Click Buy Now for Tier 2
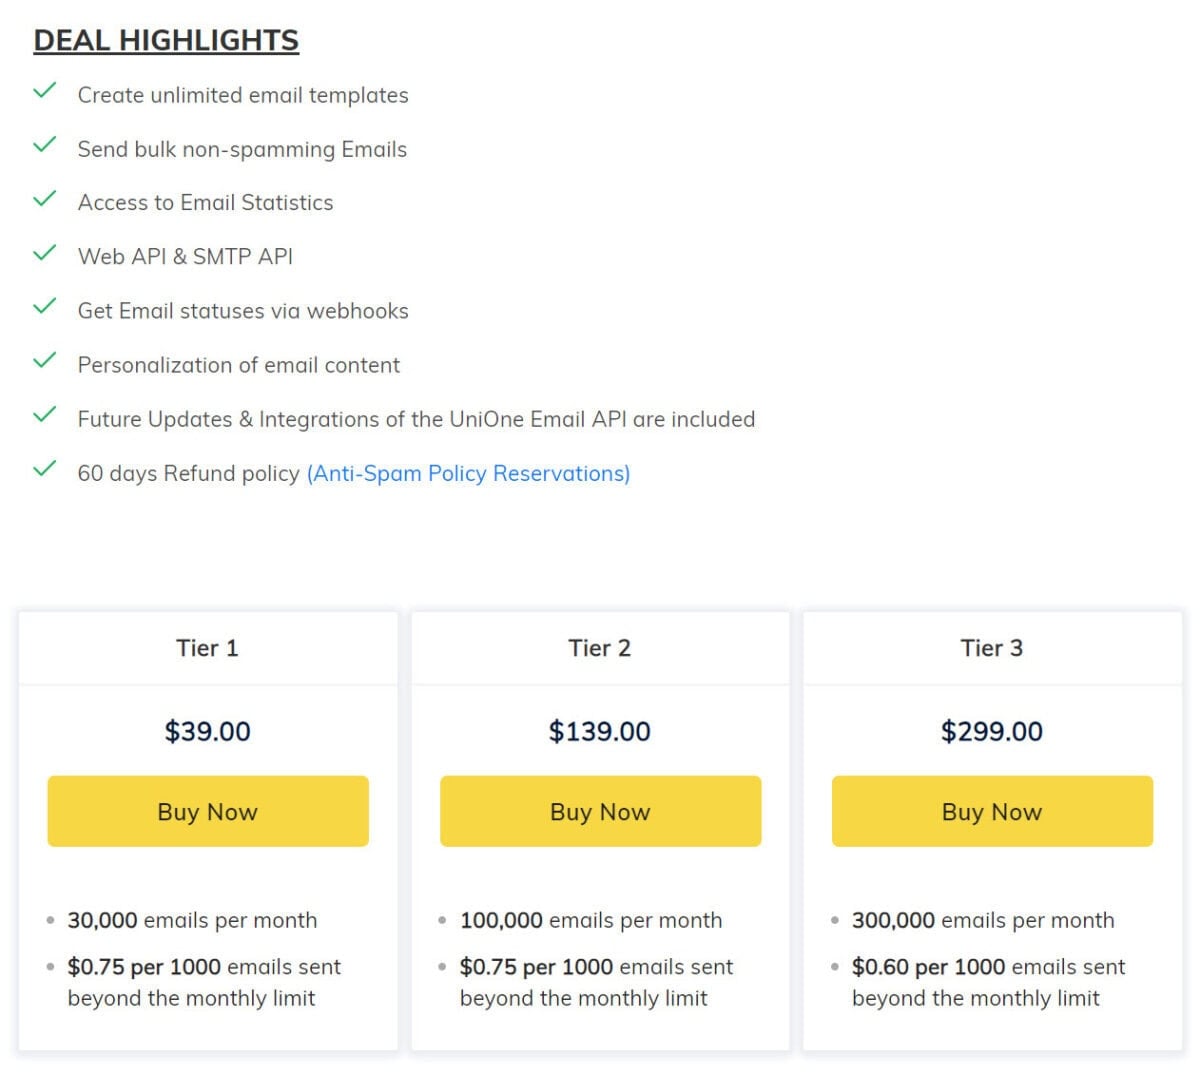1200x1075 pixels. (599, 811)
